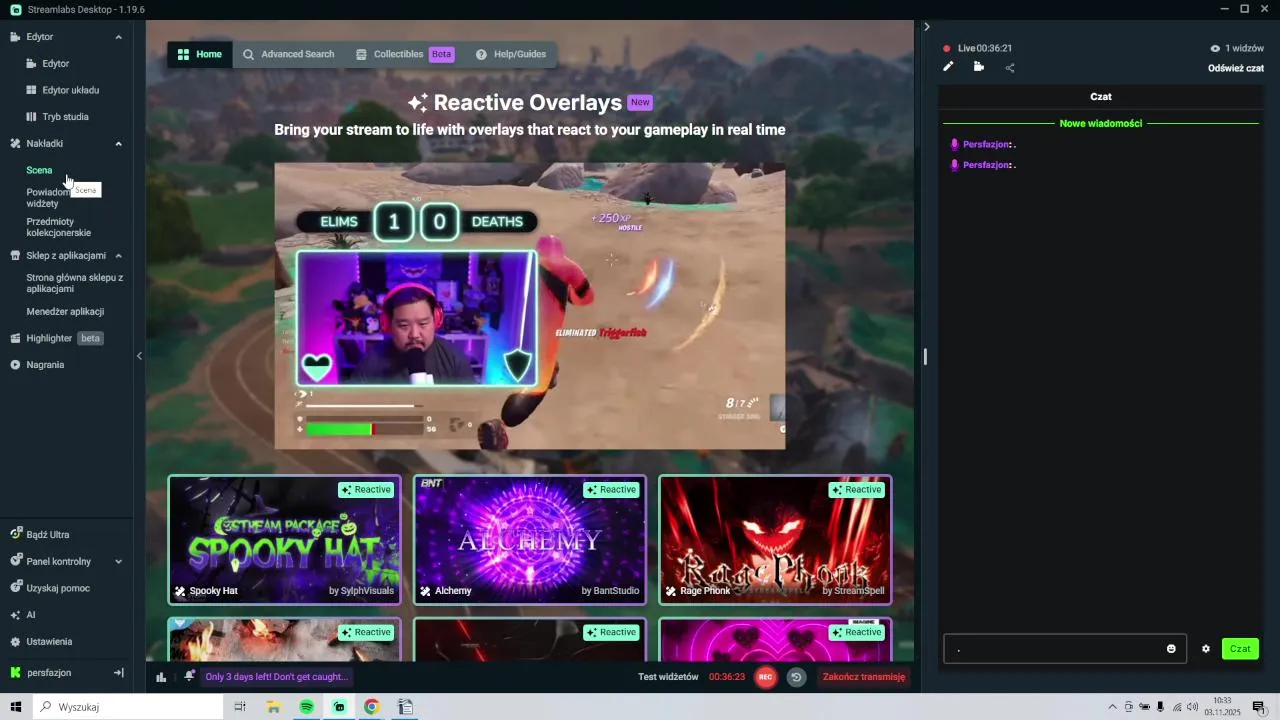Open the AI sparkle item

[23, 615]
